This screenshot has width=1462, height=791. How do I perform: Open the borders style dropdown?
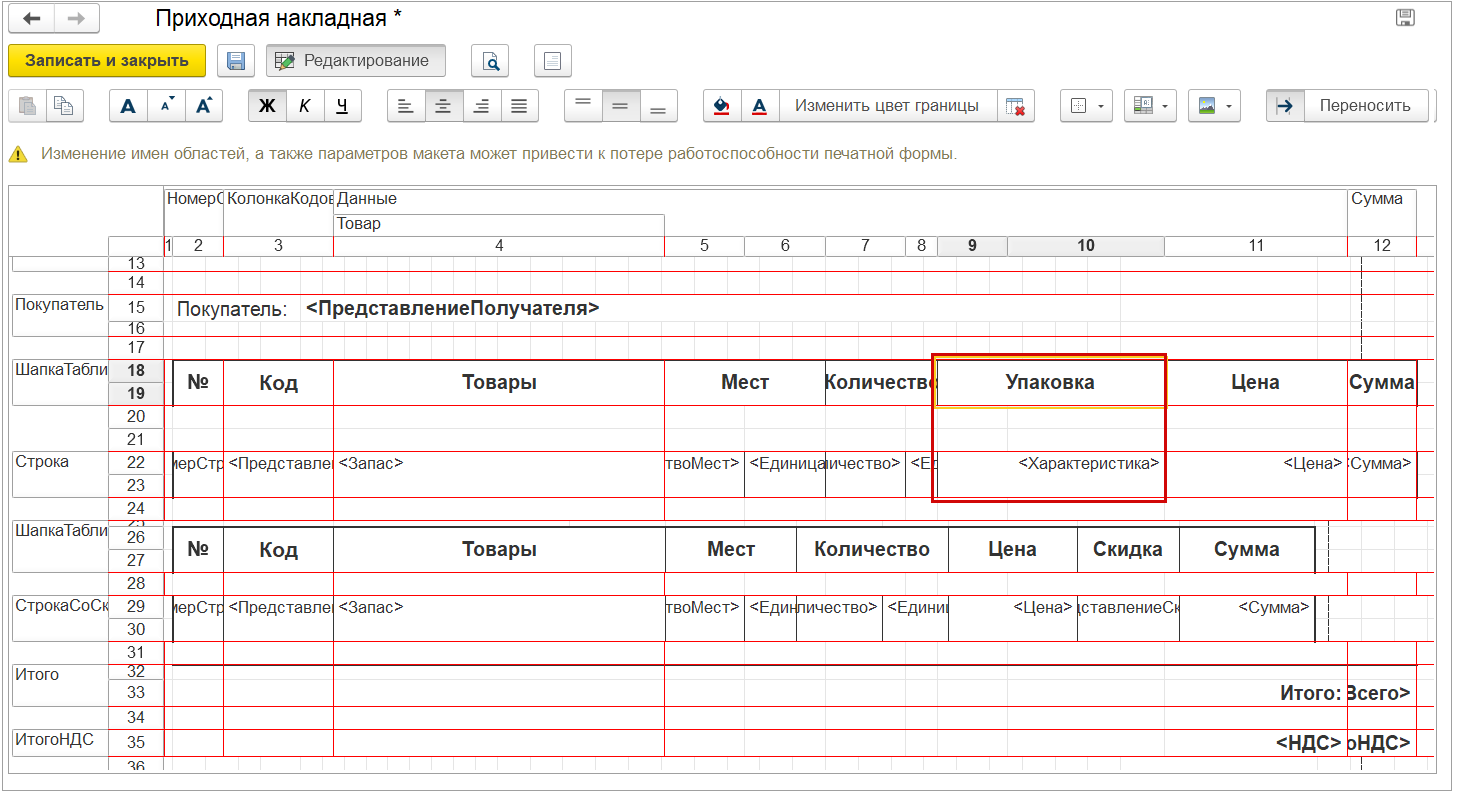[1086, 105]
